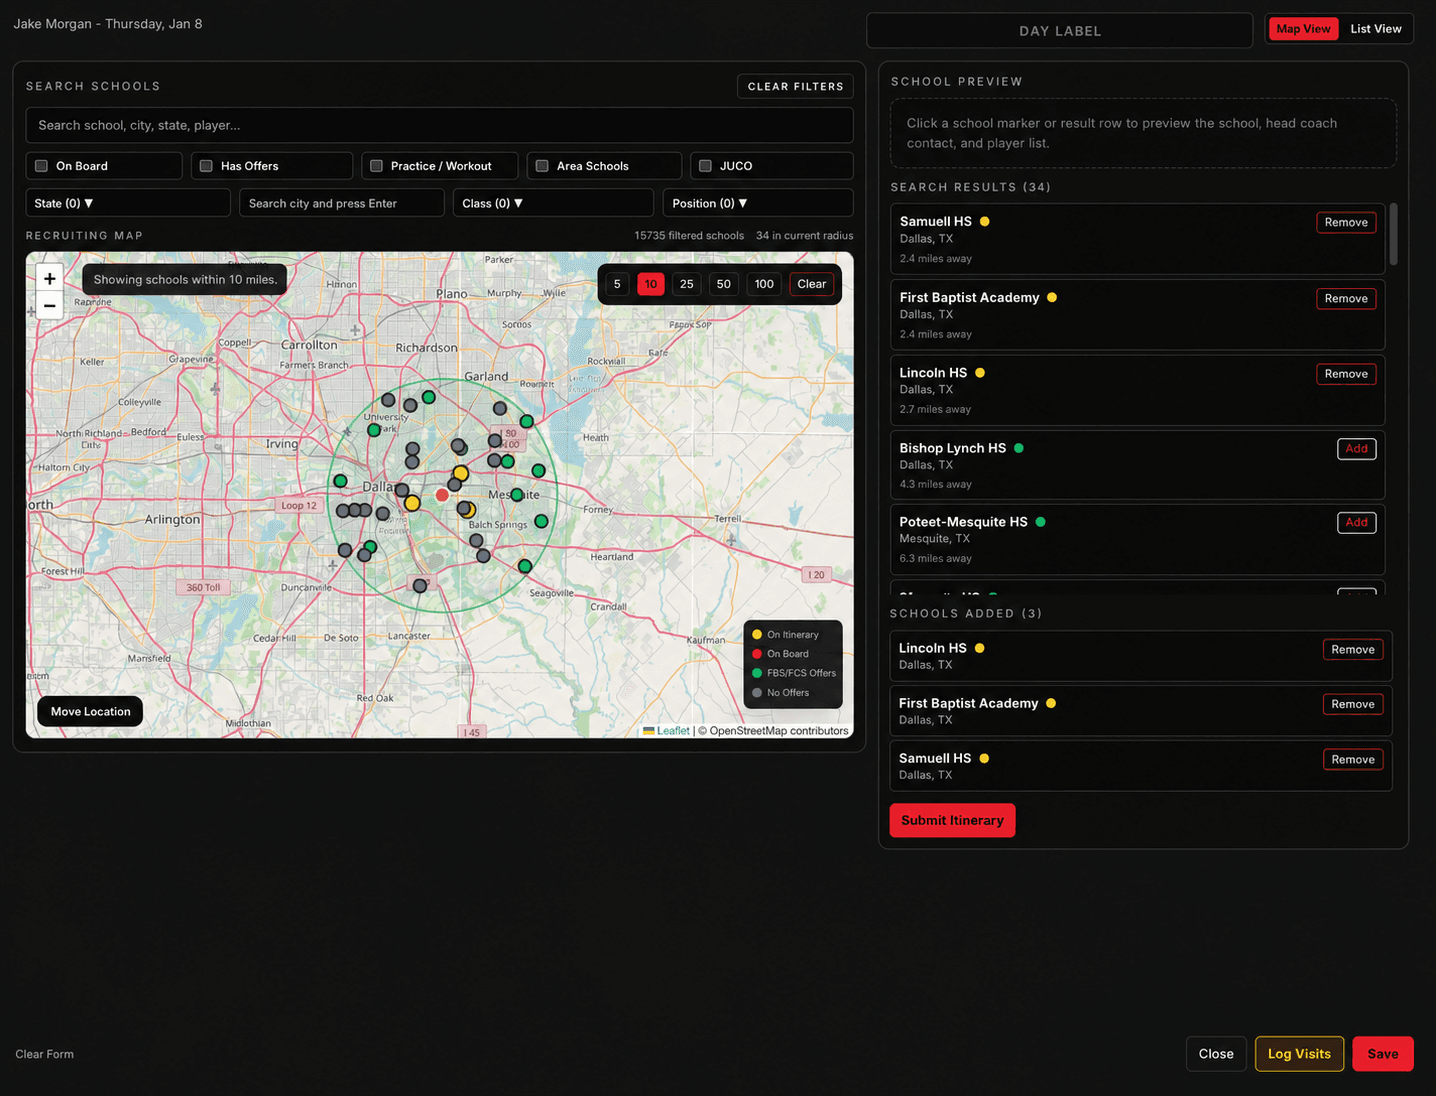Click Submit Itinerary
Viewport: 1436px width, 1096px height.
coord(952,821)
